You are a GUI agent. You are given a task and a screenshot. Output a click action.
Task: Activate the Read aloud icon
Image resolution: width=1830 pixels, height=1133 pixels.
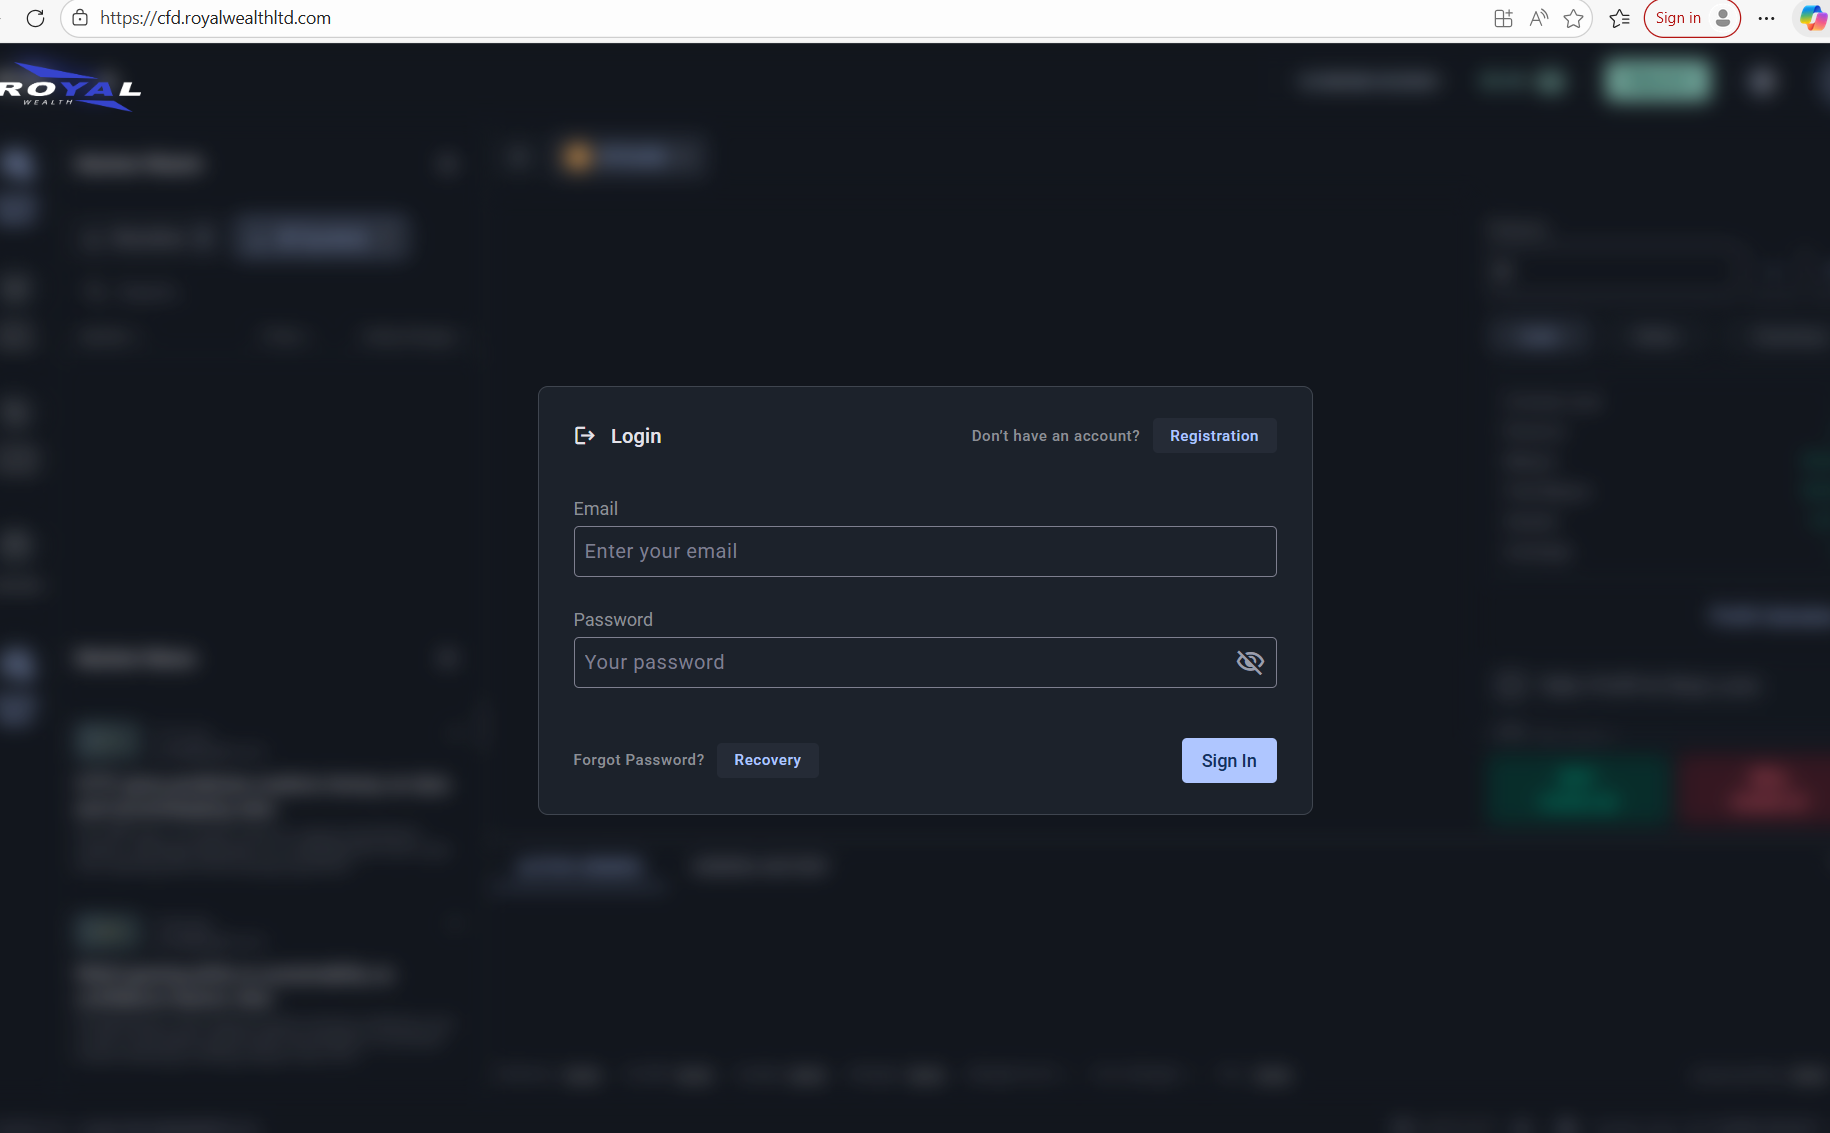1538,18
